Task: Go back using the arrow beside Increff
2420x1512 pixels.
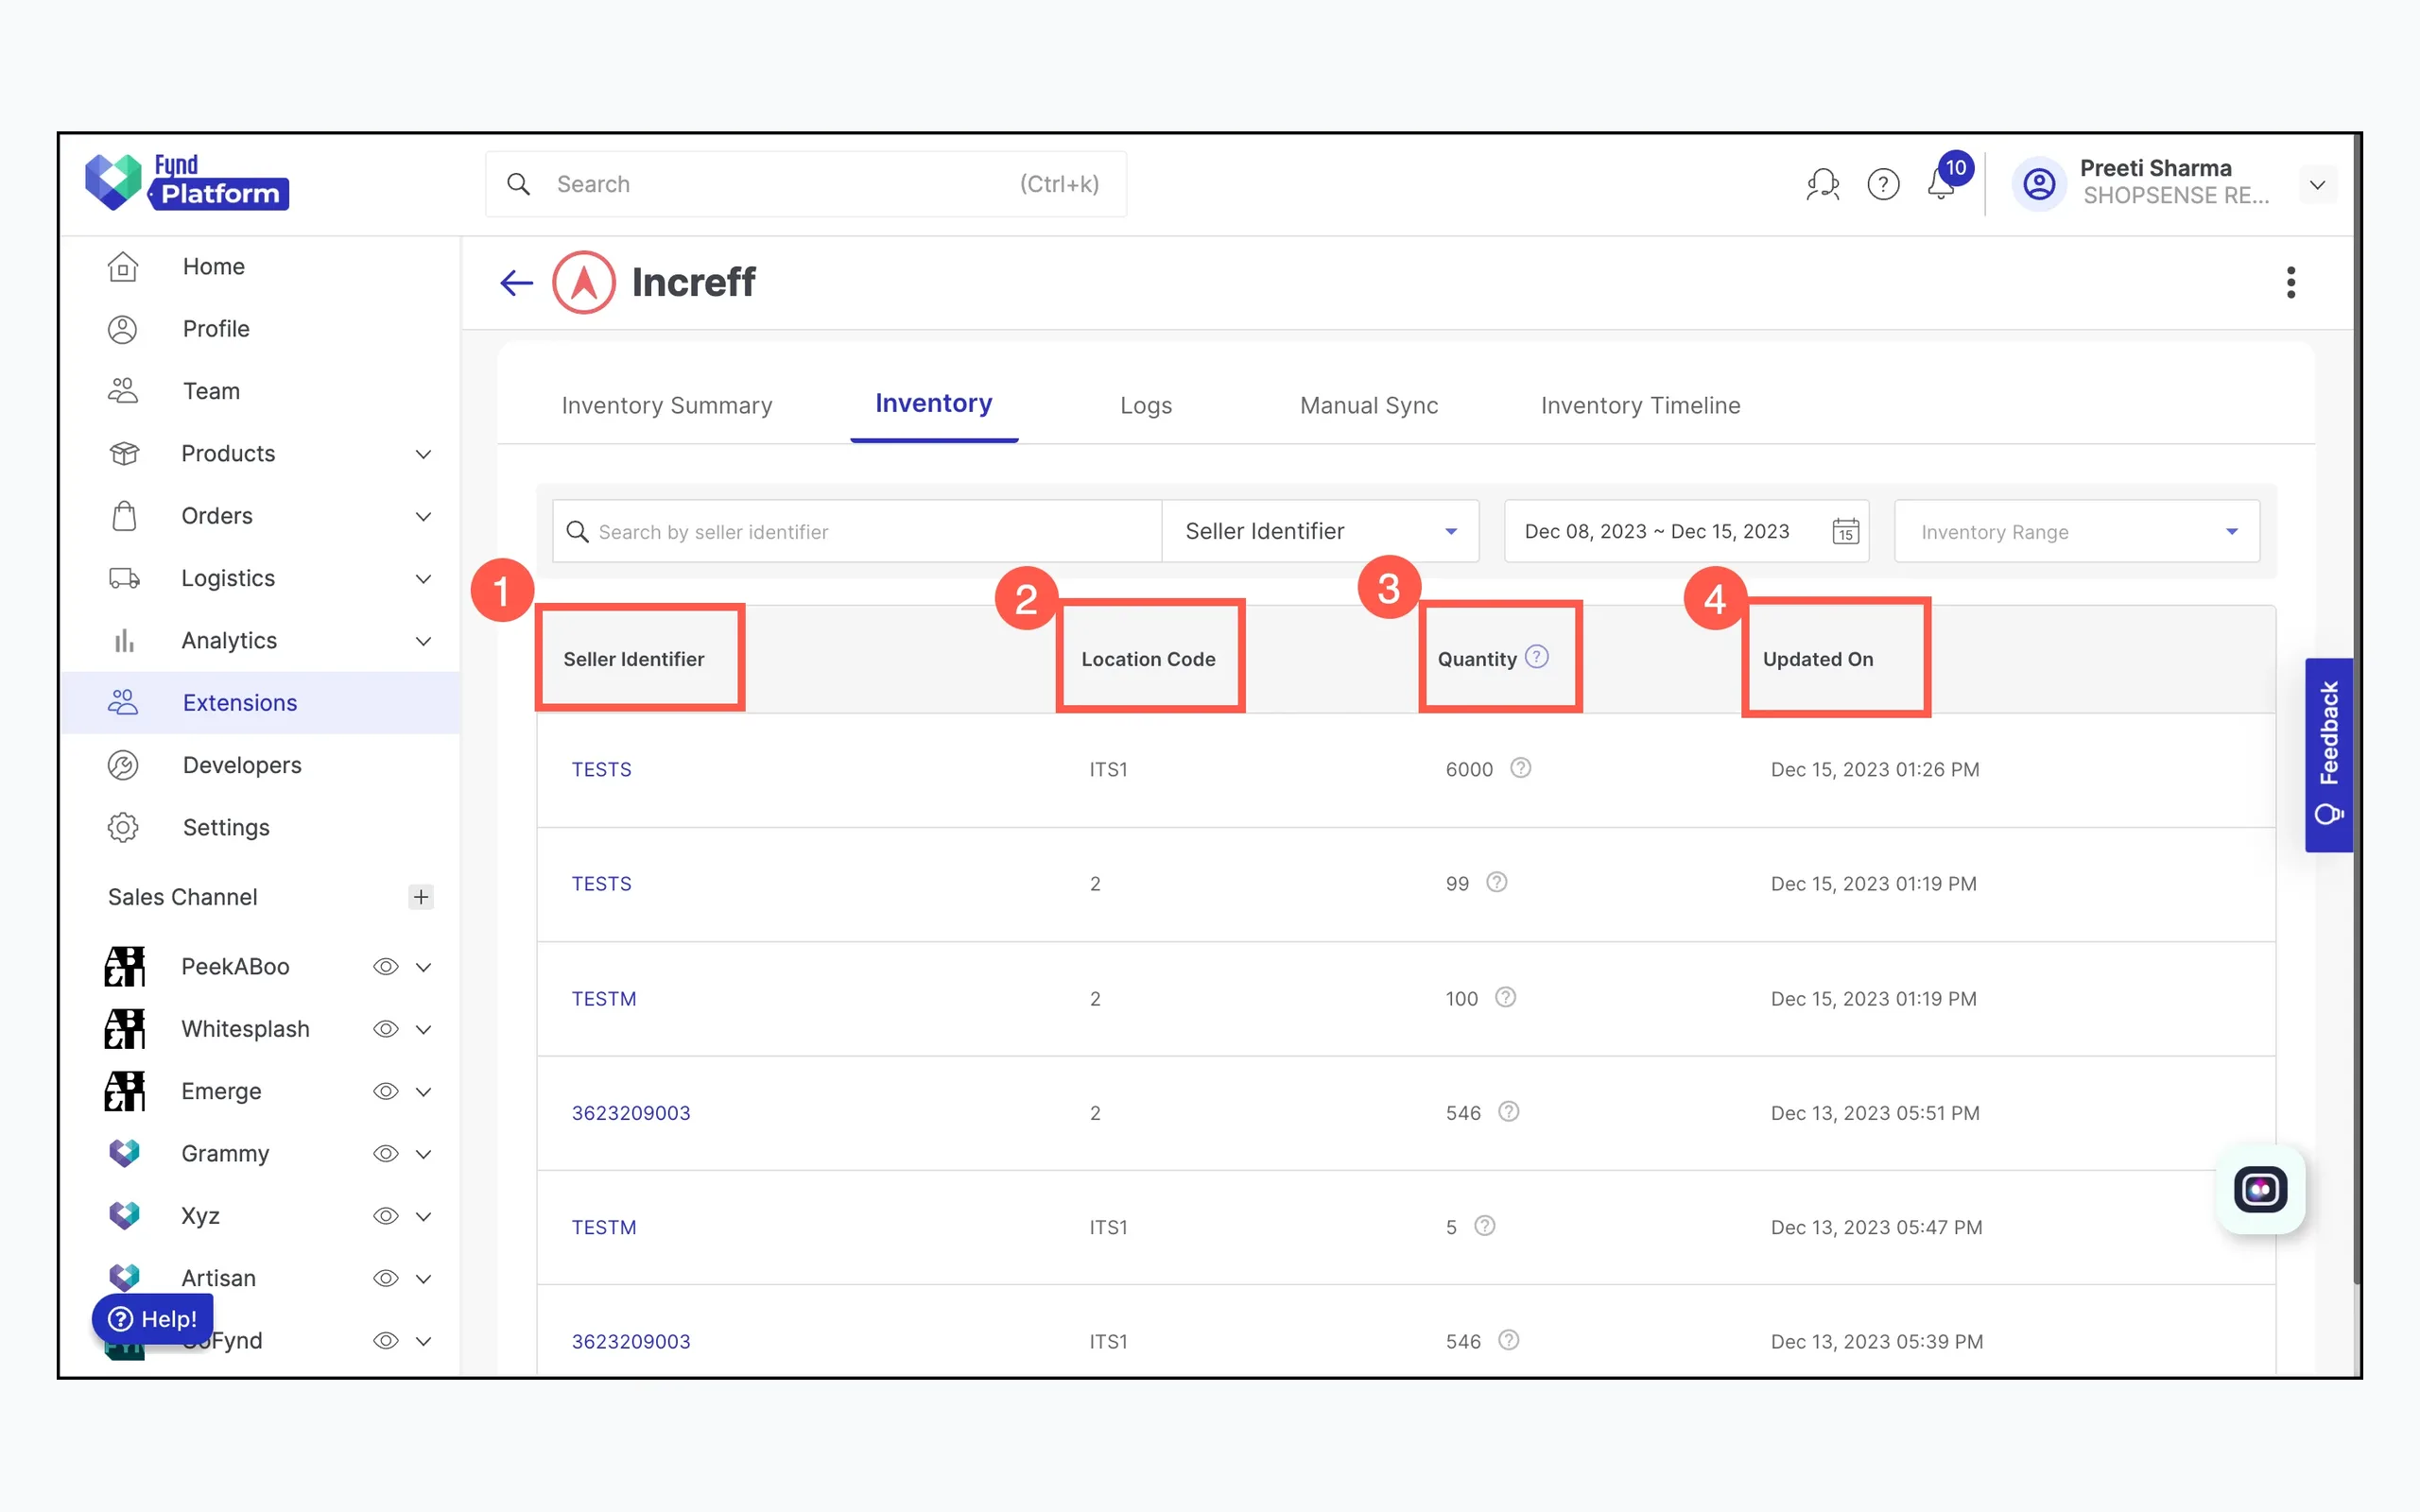Action: click(516, 283)
